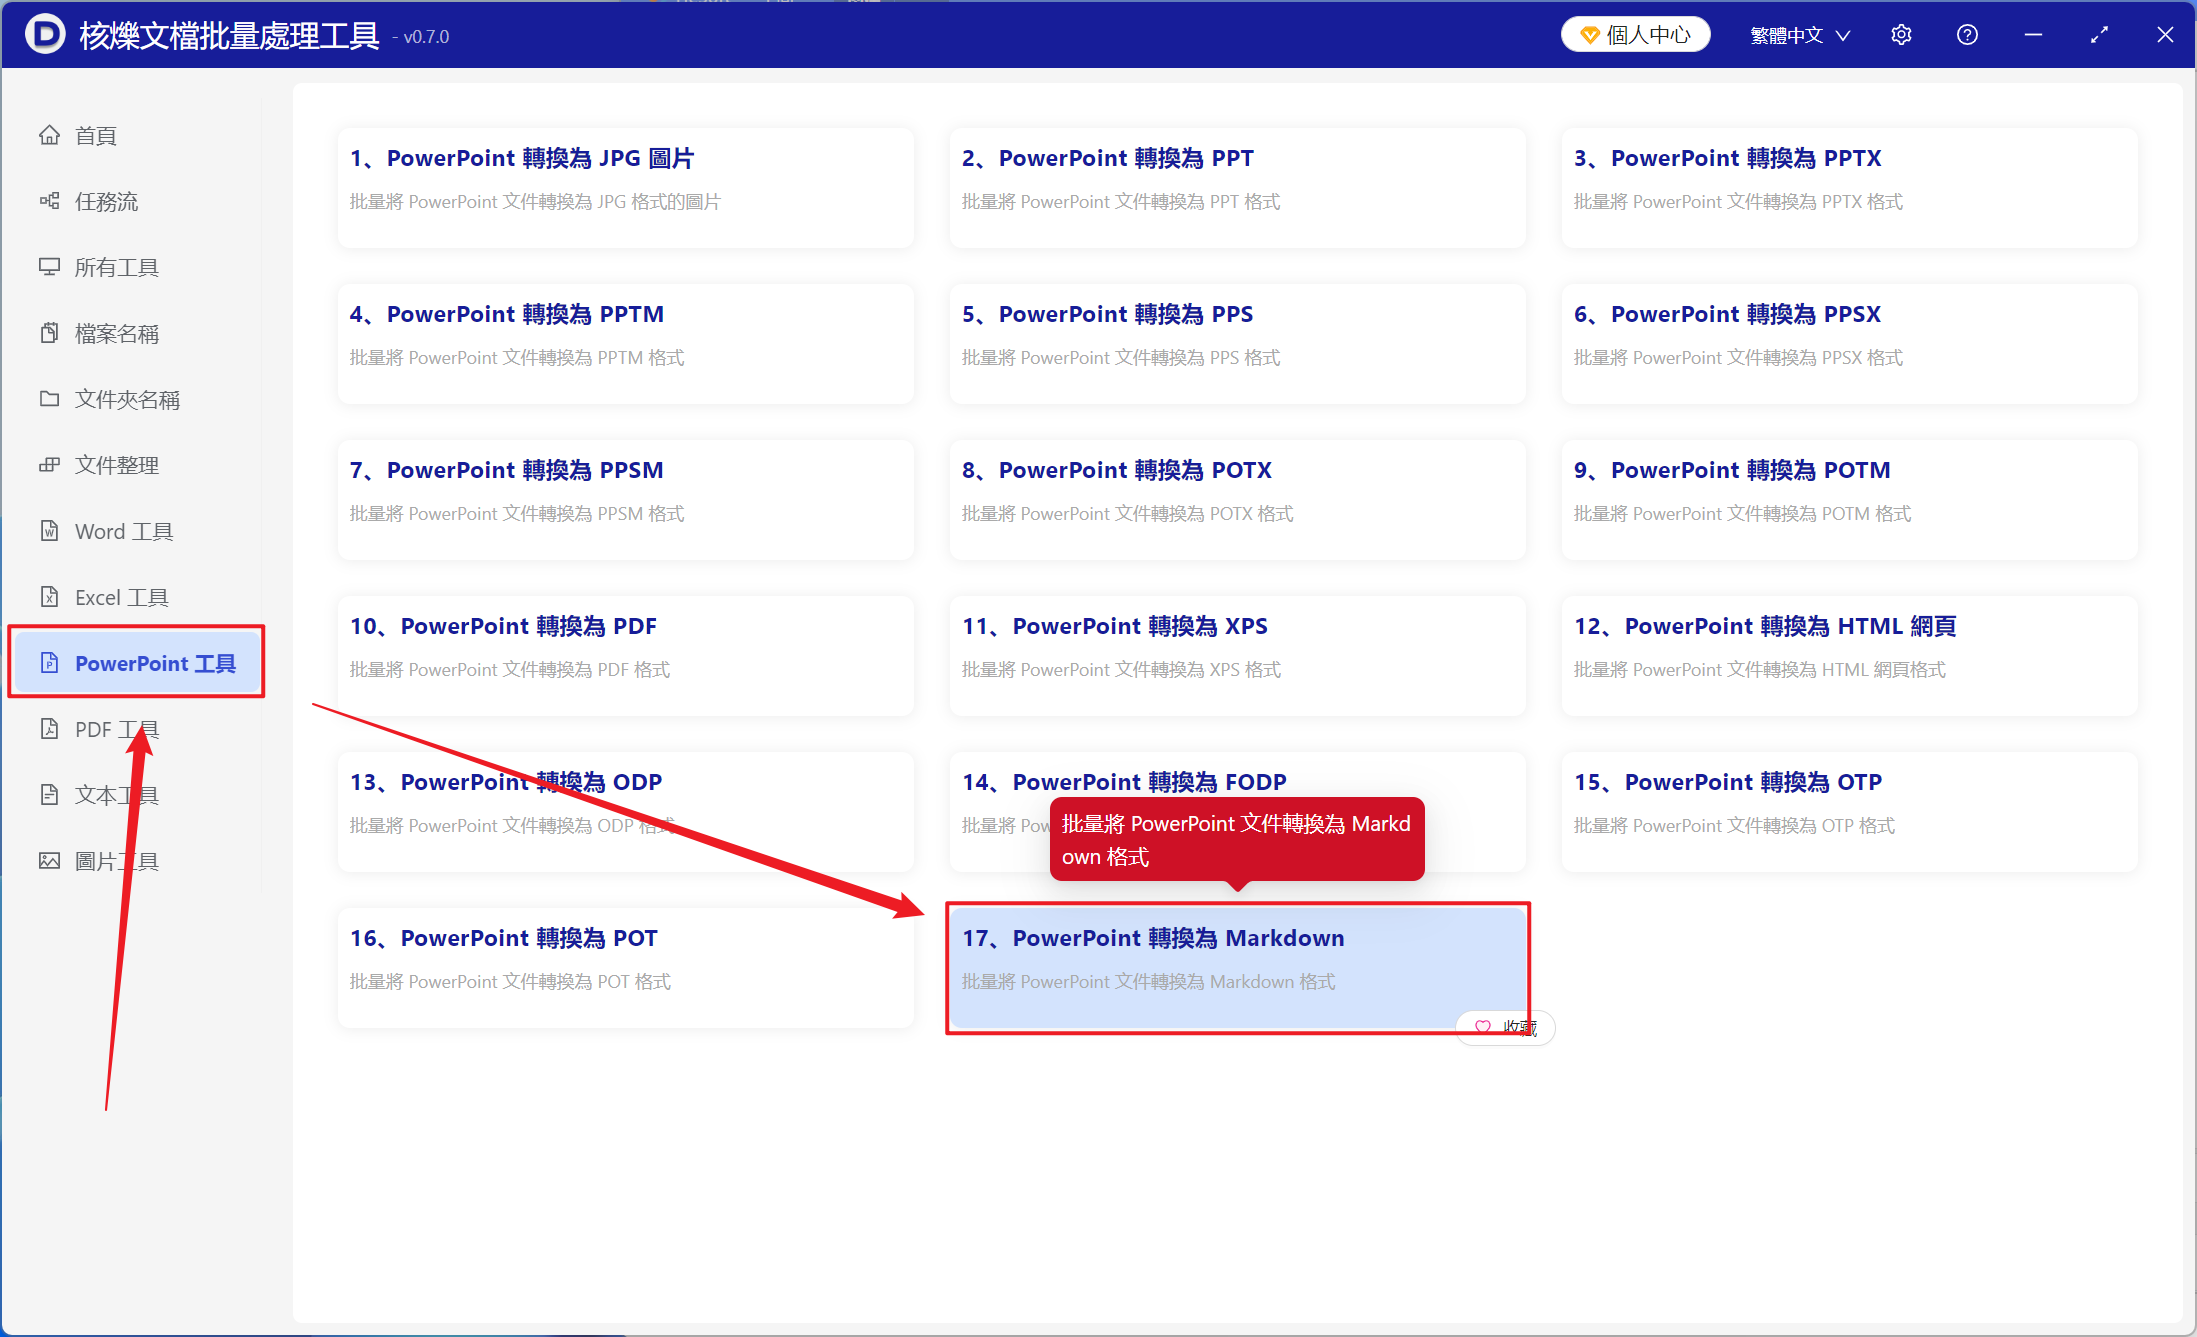Screen dimensions: 2197x1337
Task: Open 圖片工具 in the sidebar
Action: tap(139, 861)
